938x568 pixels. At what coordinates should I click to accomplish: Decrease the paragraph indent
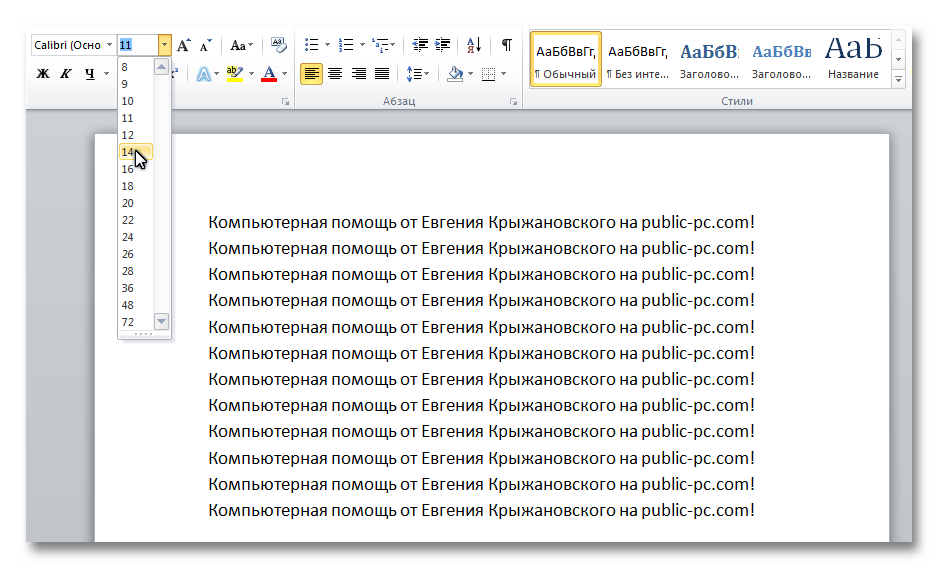tap(421, 45)
